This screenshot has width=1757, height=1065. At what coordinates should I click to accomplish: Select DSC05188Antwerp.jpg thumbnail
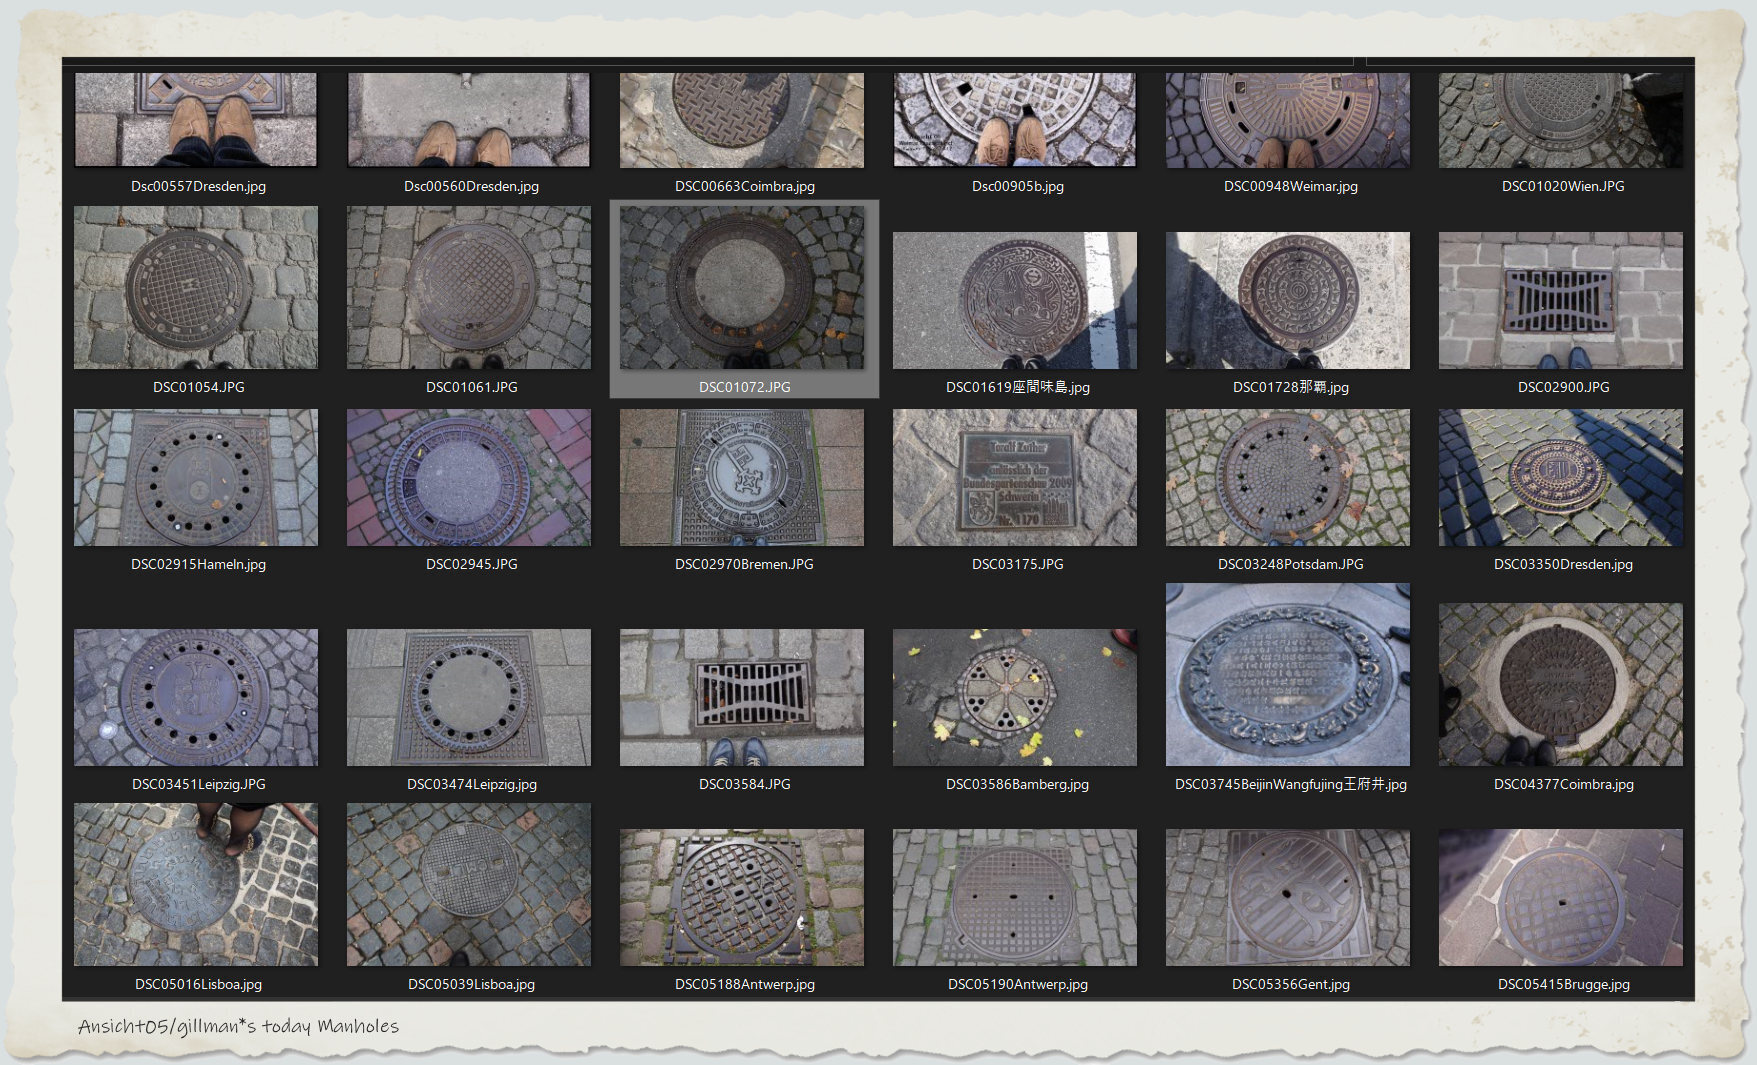click(742, 898)
